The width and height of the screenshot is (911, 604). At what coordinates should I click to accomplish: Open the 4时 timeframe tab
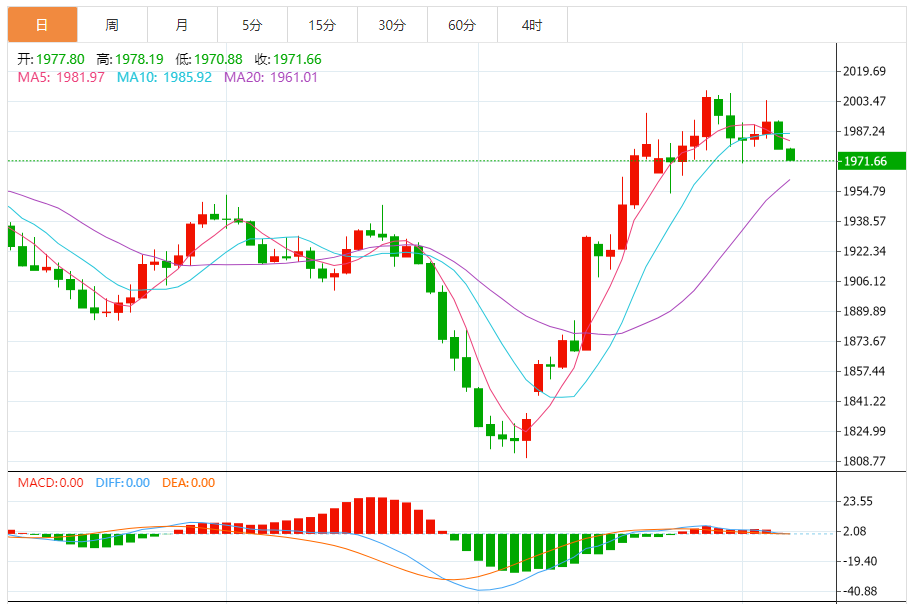pyautogui.click(x=532, y=25)
